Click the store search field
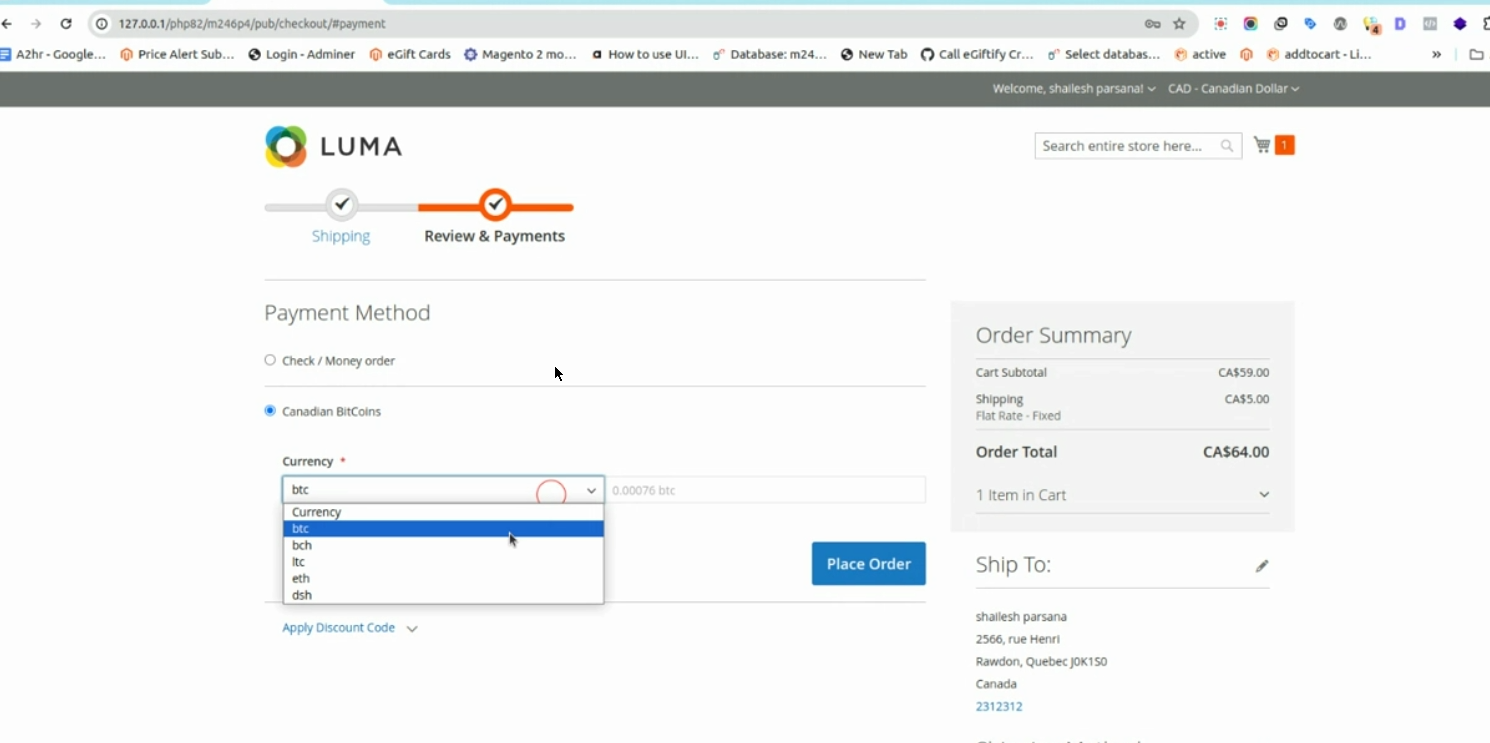The height and width of the screenshot is (743, 1490). 1125,146
